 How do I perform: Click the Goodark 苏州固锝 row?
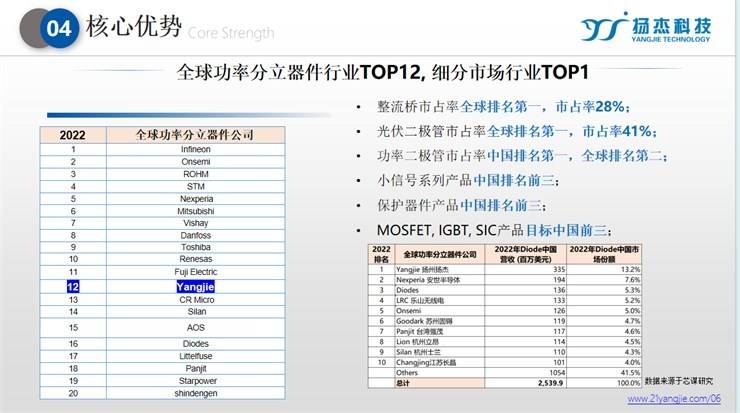(505, 321)
